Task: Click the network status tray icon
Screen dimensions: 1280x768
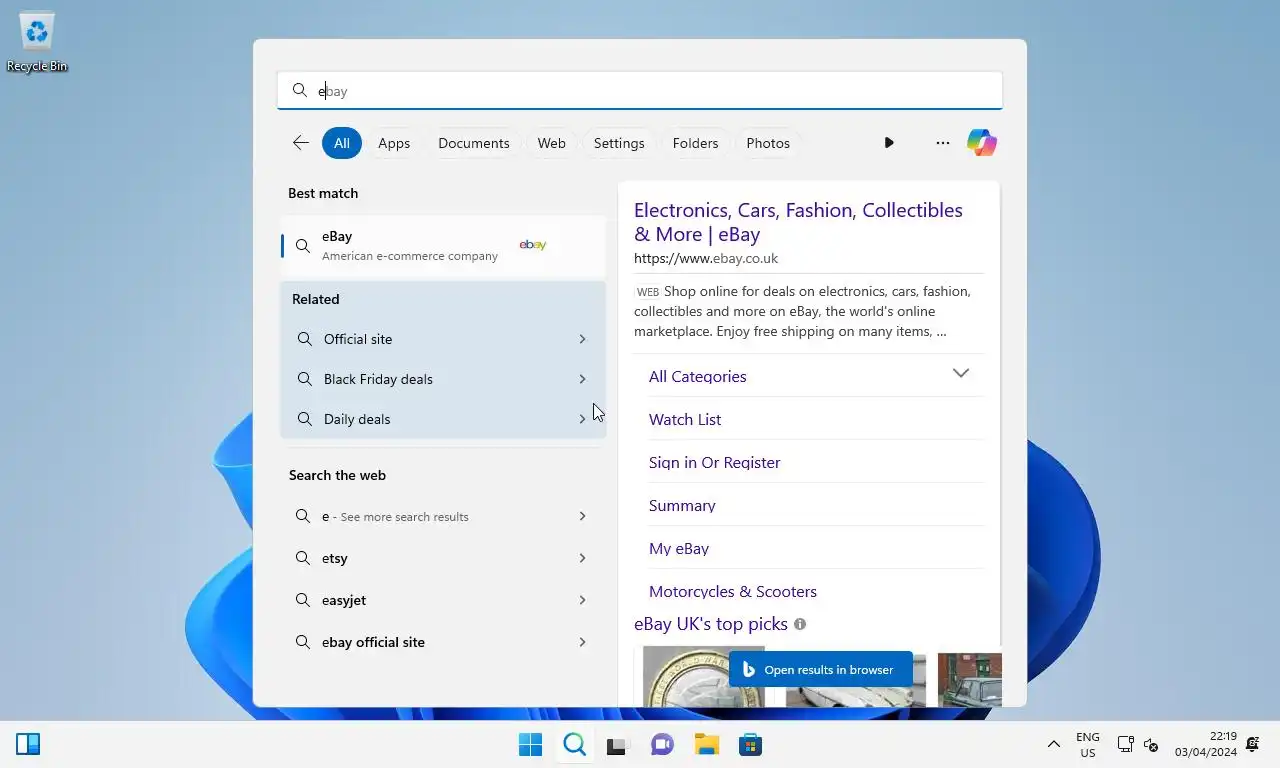Action: [x=1126, y=744]
